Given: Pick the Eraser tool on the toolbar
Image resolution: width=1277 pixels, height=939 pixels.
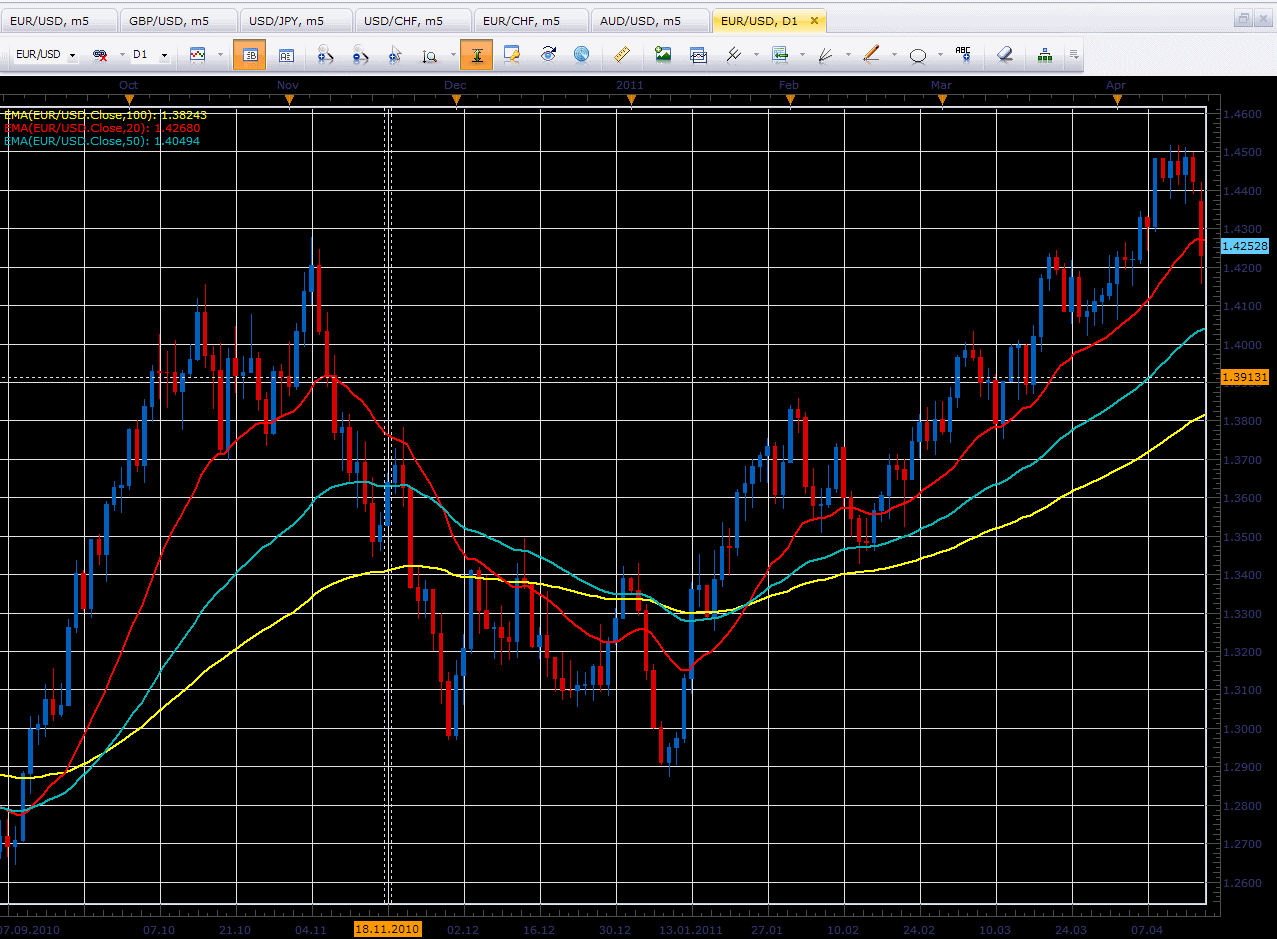Looking at the screenshot, I should (x=1004, y=55).
